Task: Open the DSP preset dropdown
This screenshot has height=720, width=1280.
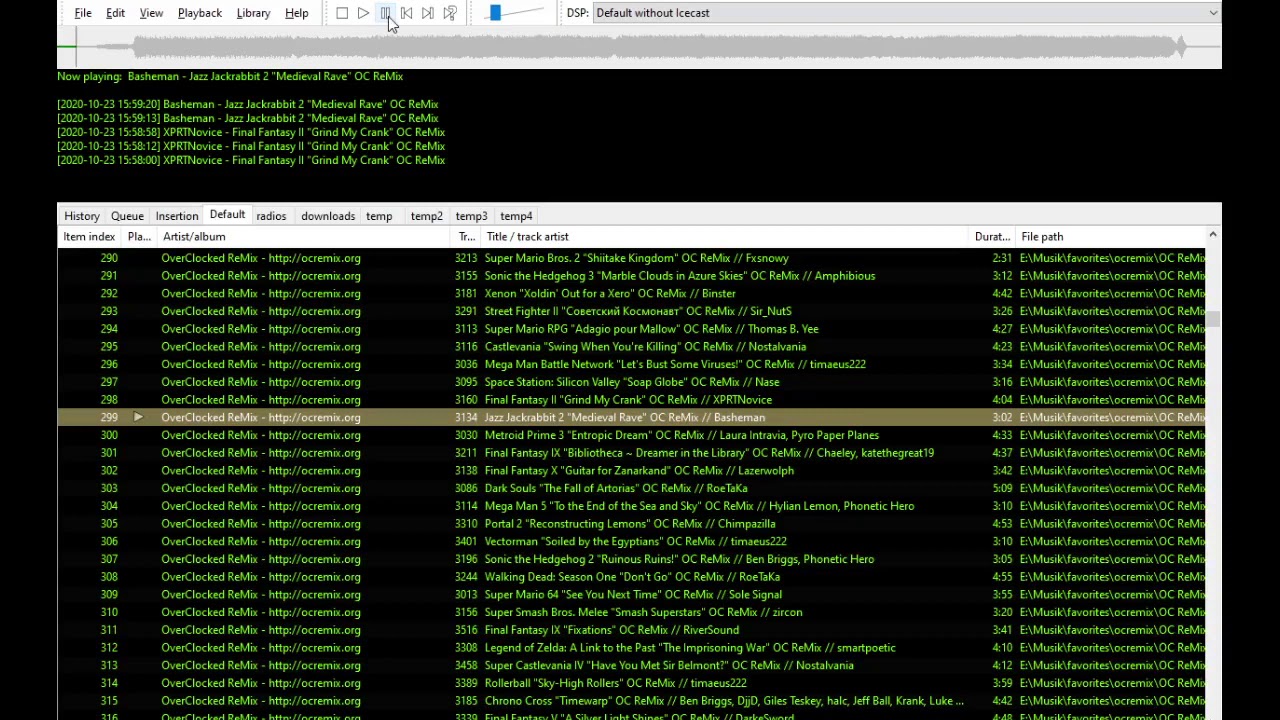Action: (x=907, y=13)
